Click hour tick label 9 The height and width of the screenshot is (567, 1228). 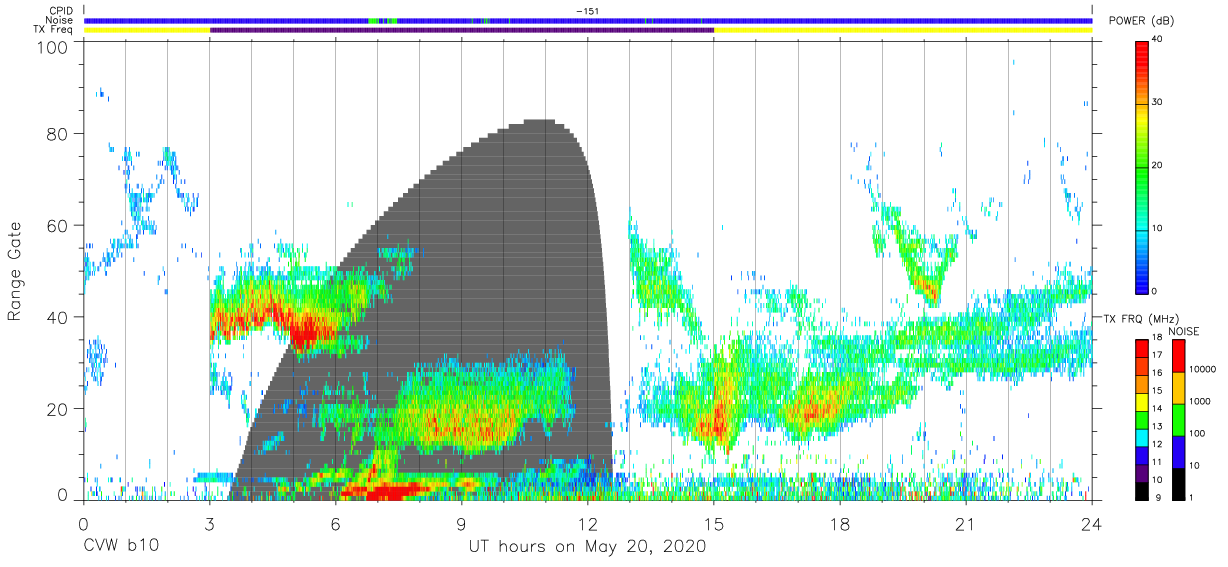coord(461,524)
